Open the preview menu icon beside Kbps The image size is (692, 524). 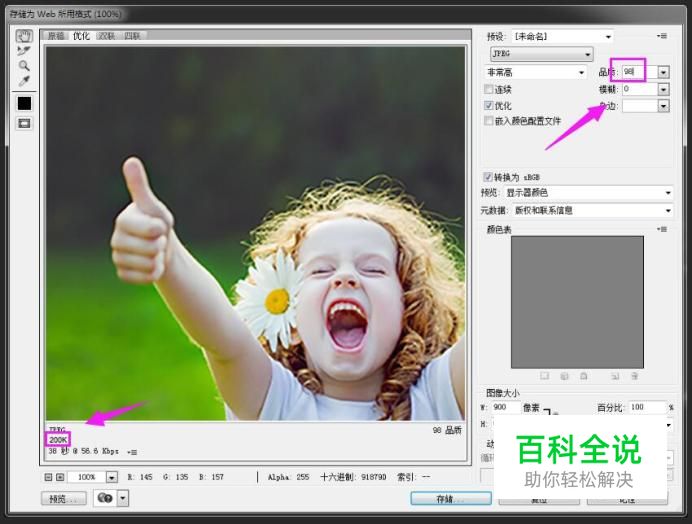point(132,452)
